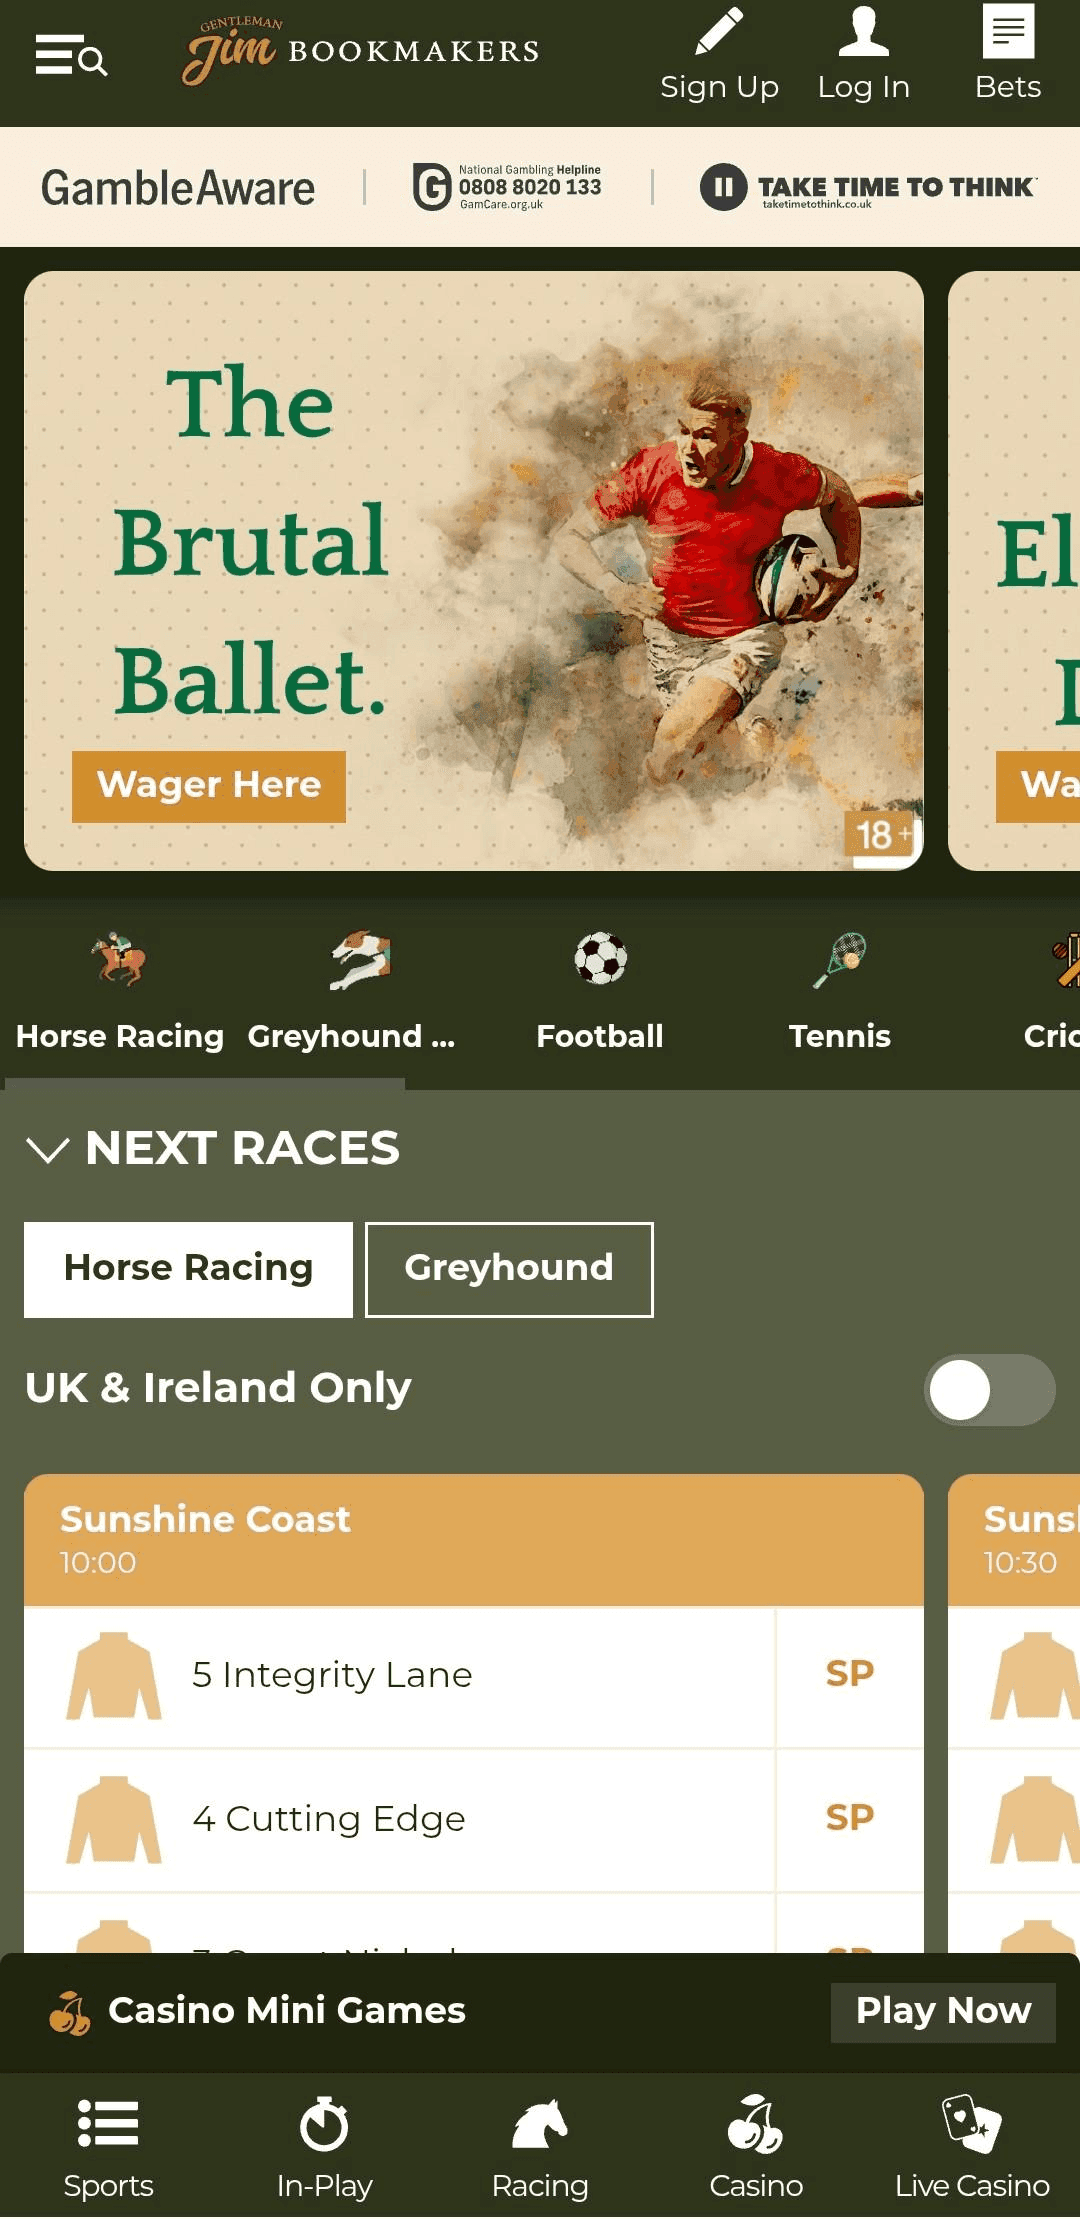Collapse the Next Races section chevron
The image size is (1080, 2219).
pyautogui.click(x=48, y=1149)
